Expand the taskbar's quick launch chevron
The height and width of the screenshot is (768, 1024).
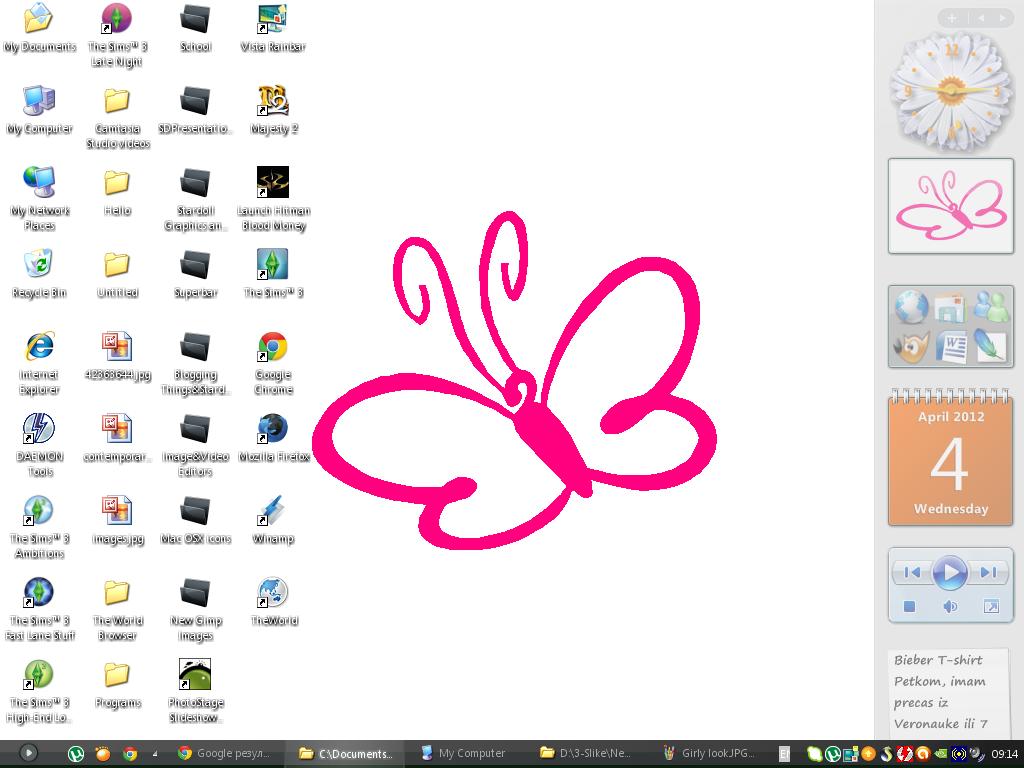(x=155, y=753)
